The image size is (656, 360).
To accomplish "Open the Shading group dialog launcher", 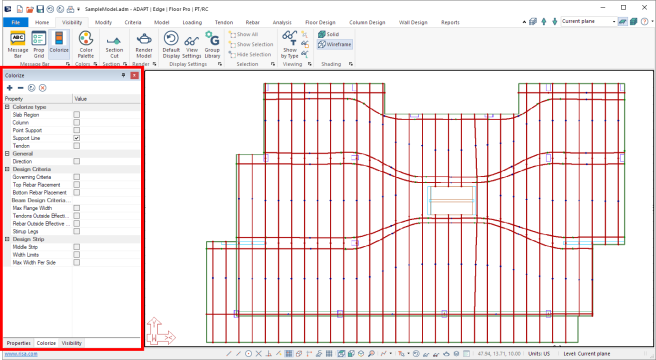I will pyautogui.click(x=351, y=64).
